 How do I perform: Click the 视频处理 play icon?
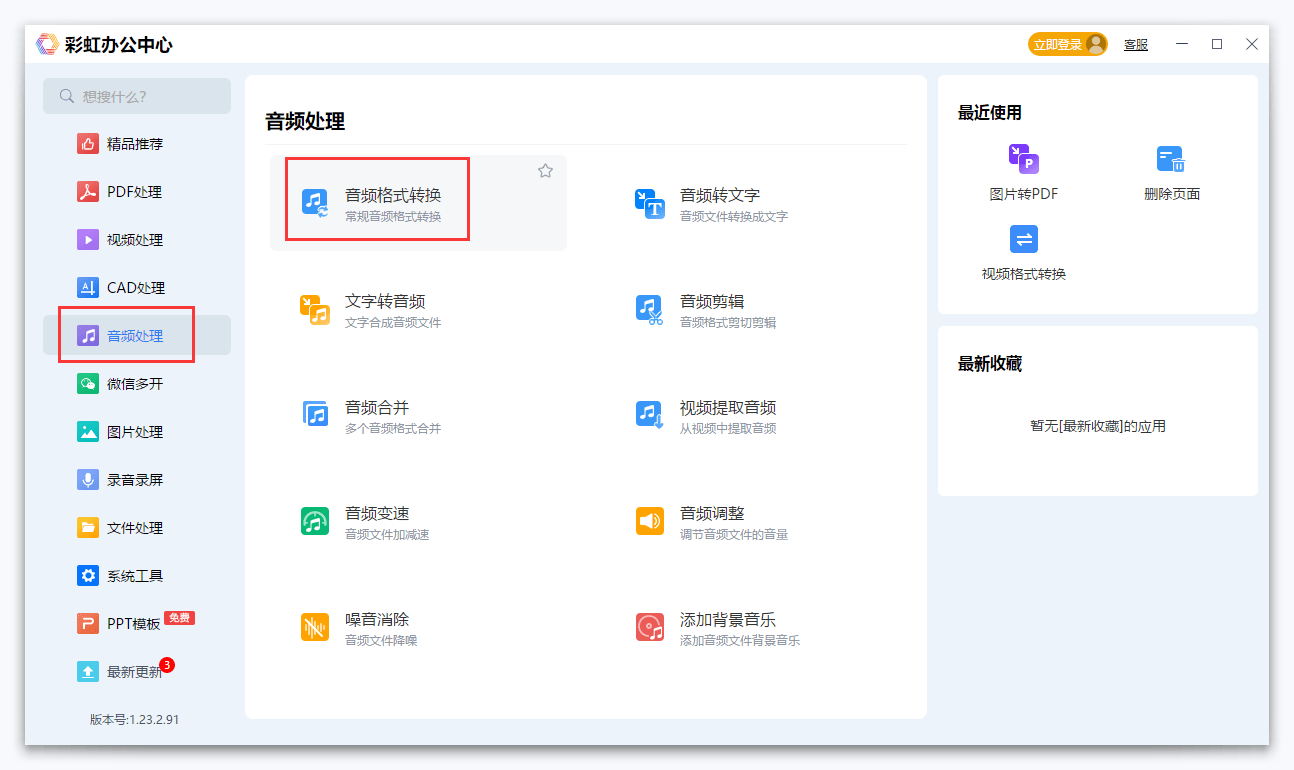88,239
